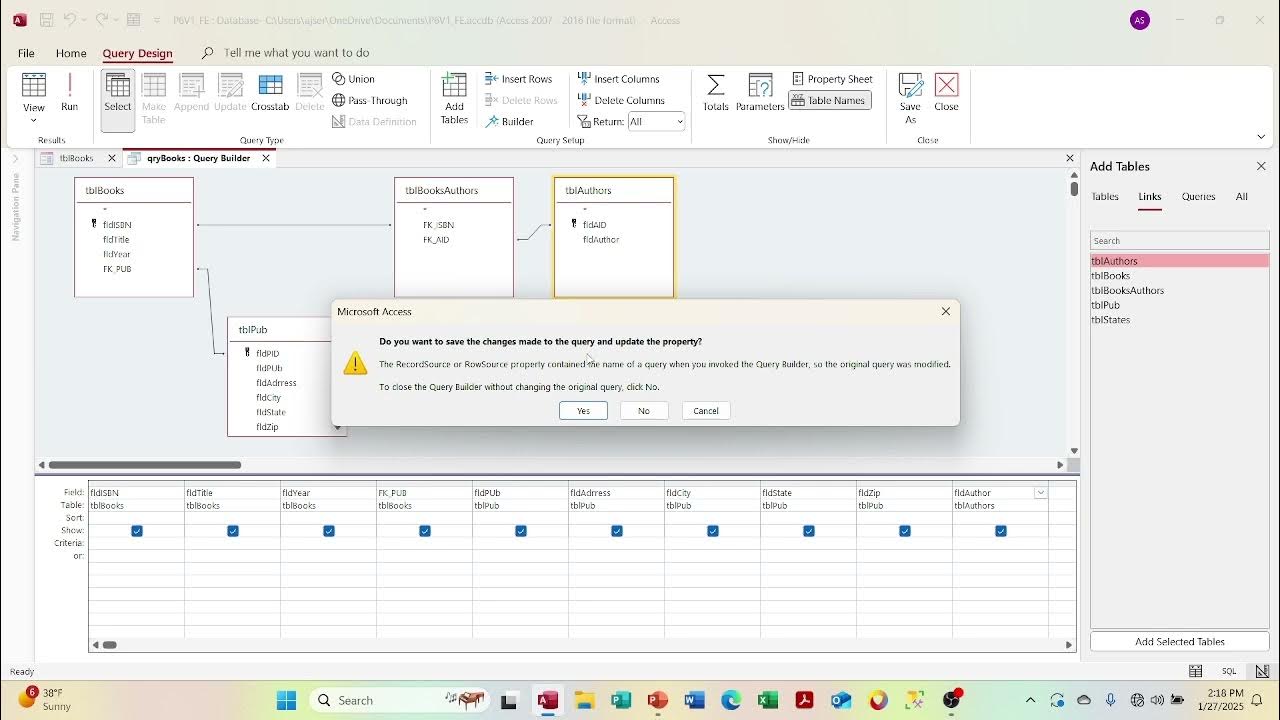This screenshot has width=1280, height=720.
Task: Switch to the Home ribbon tab
Action: [x=71, y=53]
